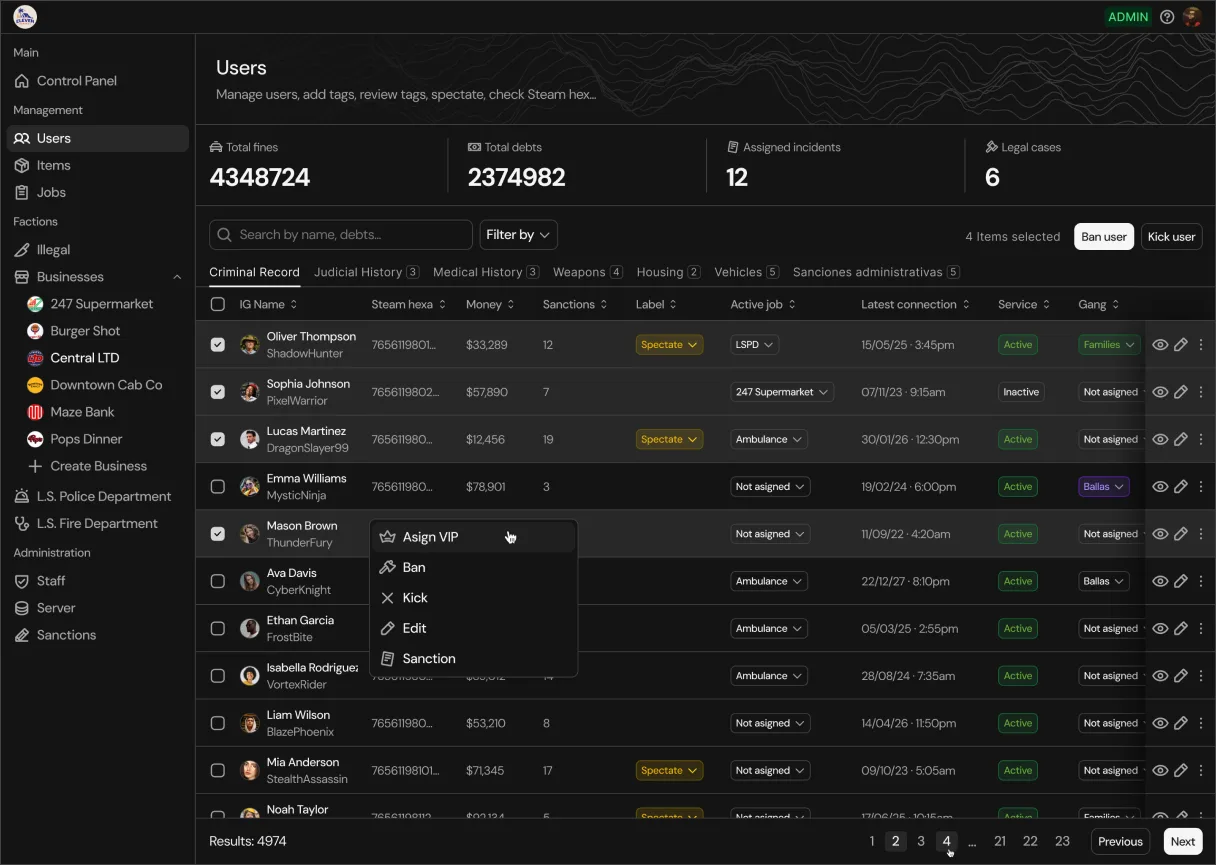1216x865 pixels.
Task: Open more options for Oliver Thompson
Action: click(1201, 345)
